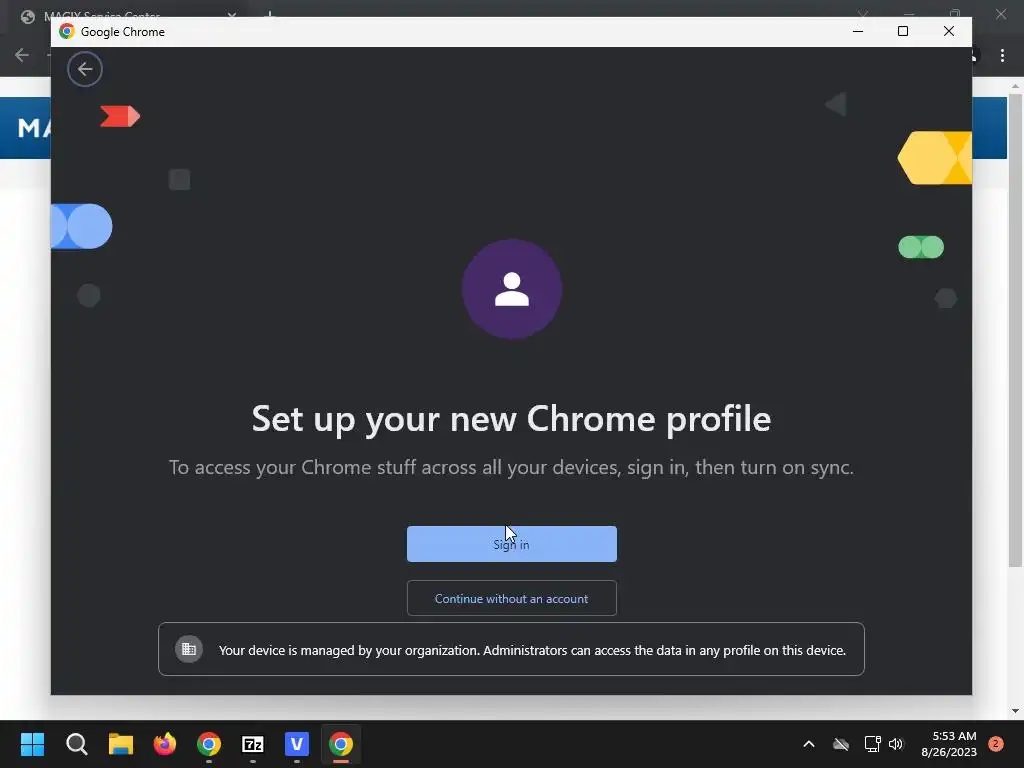Click back arrow in the background browser
The image size is (1024, 768).
[22, 56]
